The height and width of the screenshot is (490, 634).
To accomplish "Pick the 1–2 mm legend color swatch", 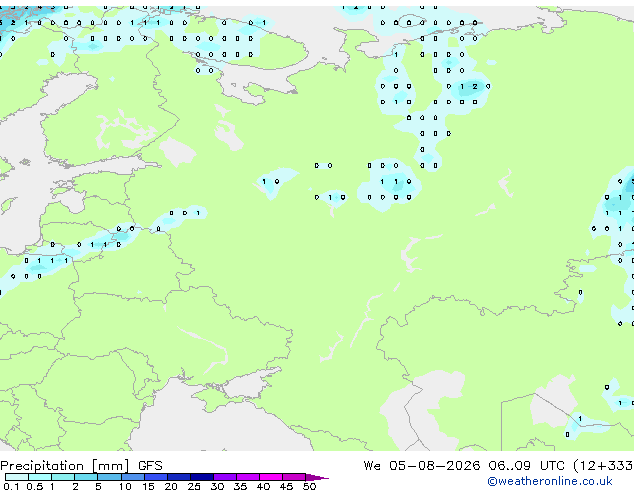I will pos(63,477).
